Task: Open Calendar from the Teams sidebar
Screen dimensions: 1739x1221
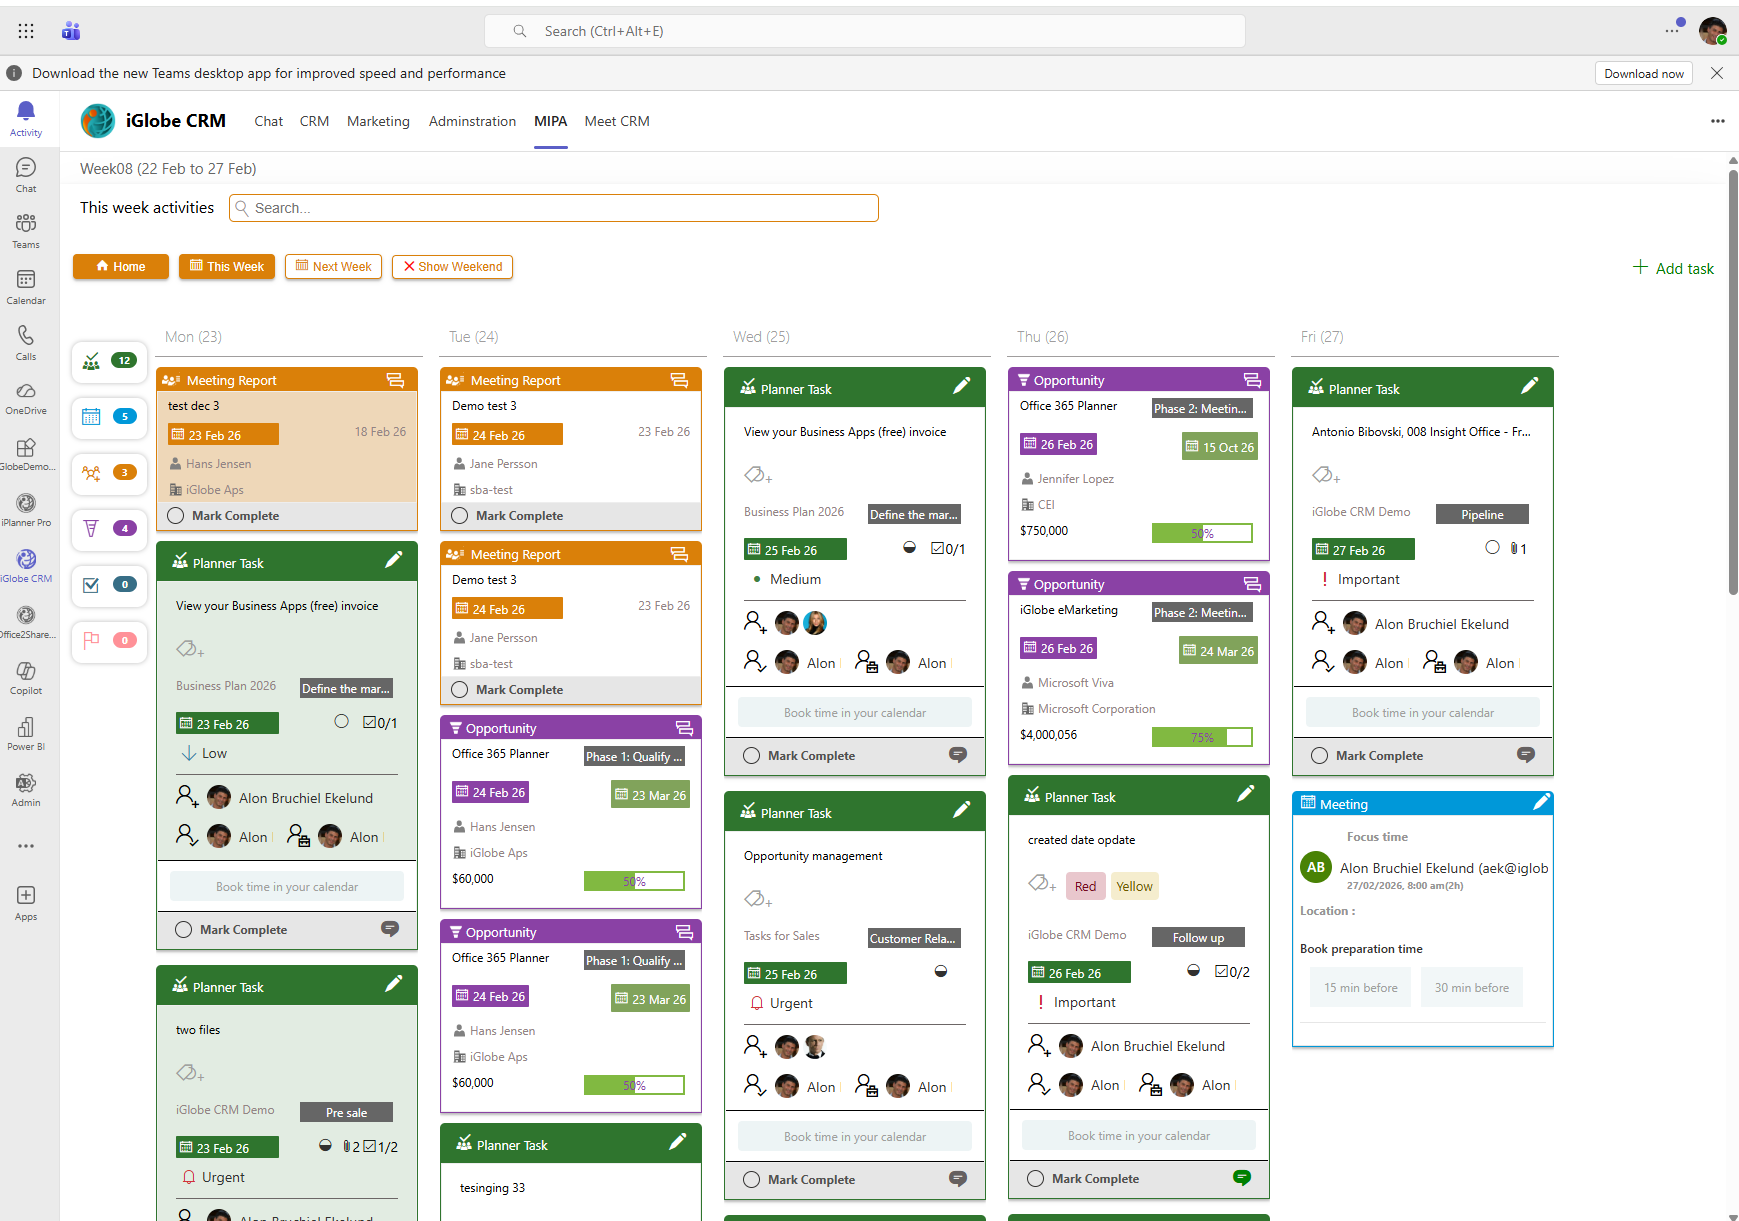Action: (26, 286)
